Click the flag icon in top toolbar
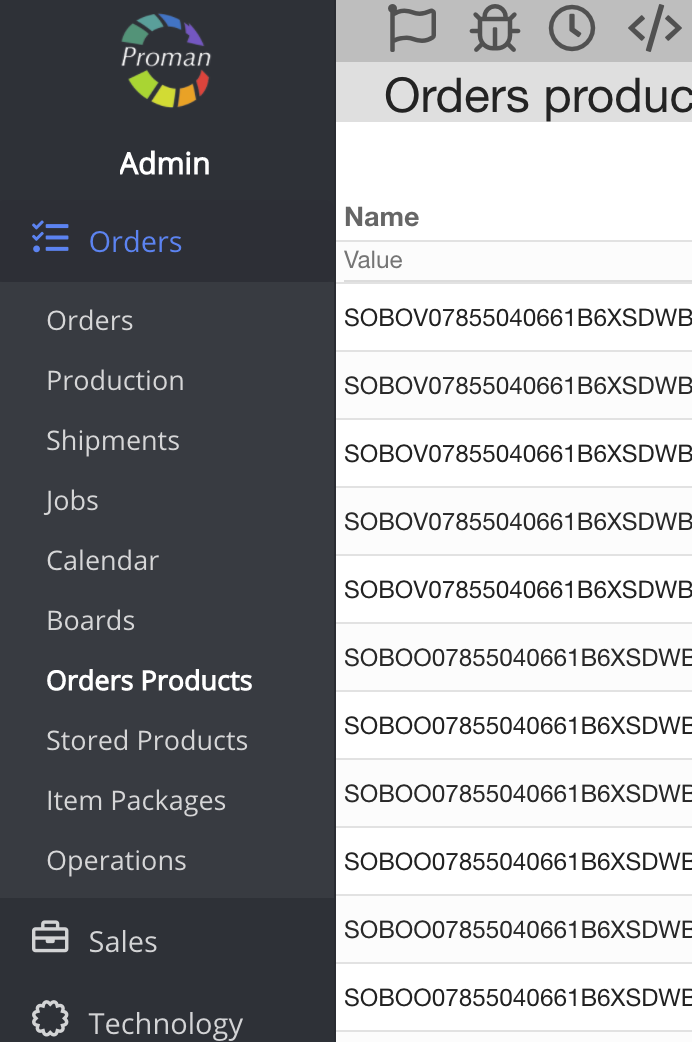 point(412,28)
